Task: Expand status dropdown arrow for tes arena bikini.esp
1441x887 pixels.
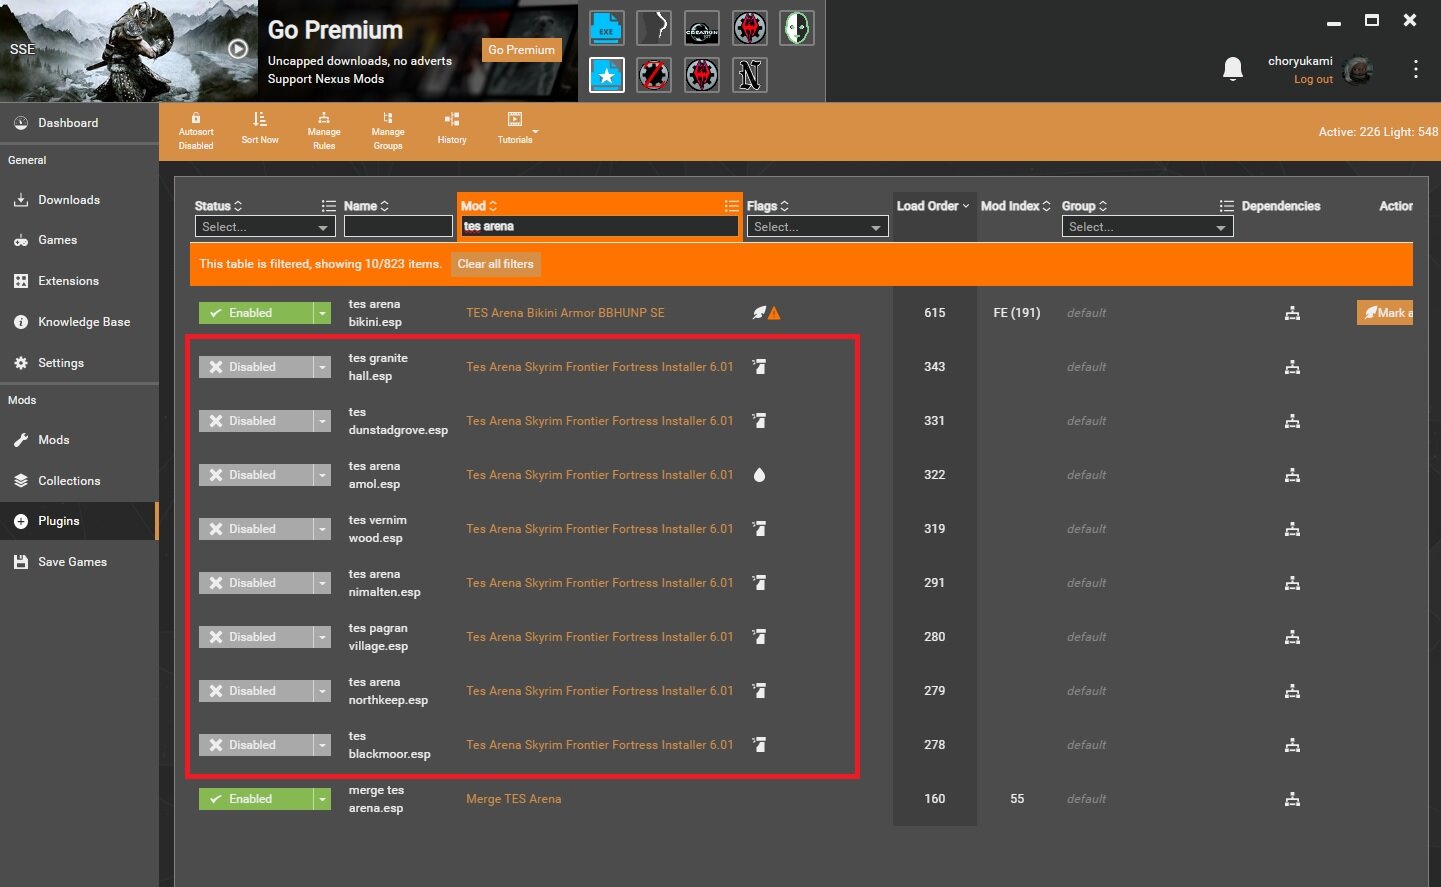Action: (x=322, y=313)
